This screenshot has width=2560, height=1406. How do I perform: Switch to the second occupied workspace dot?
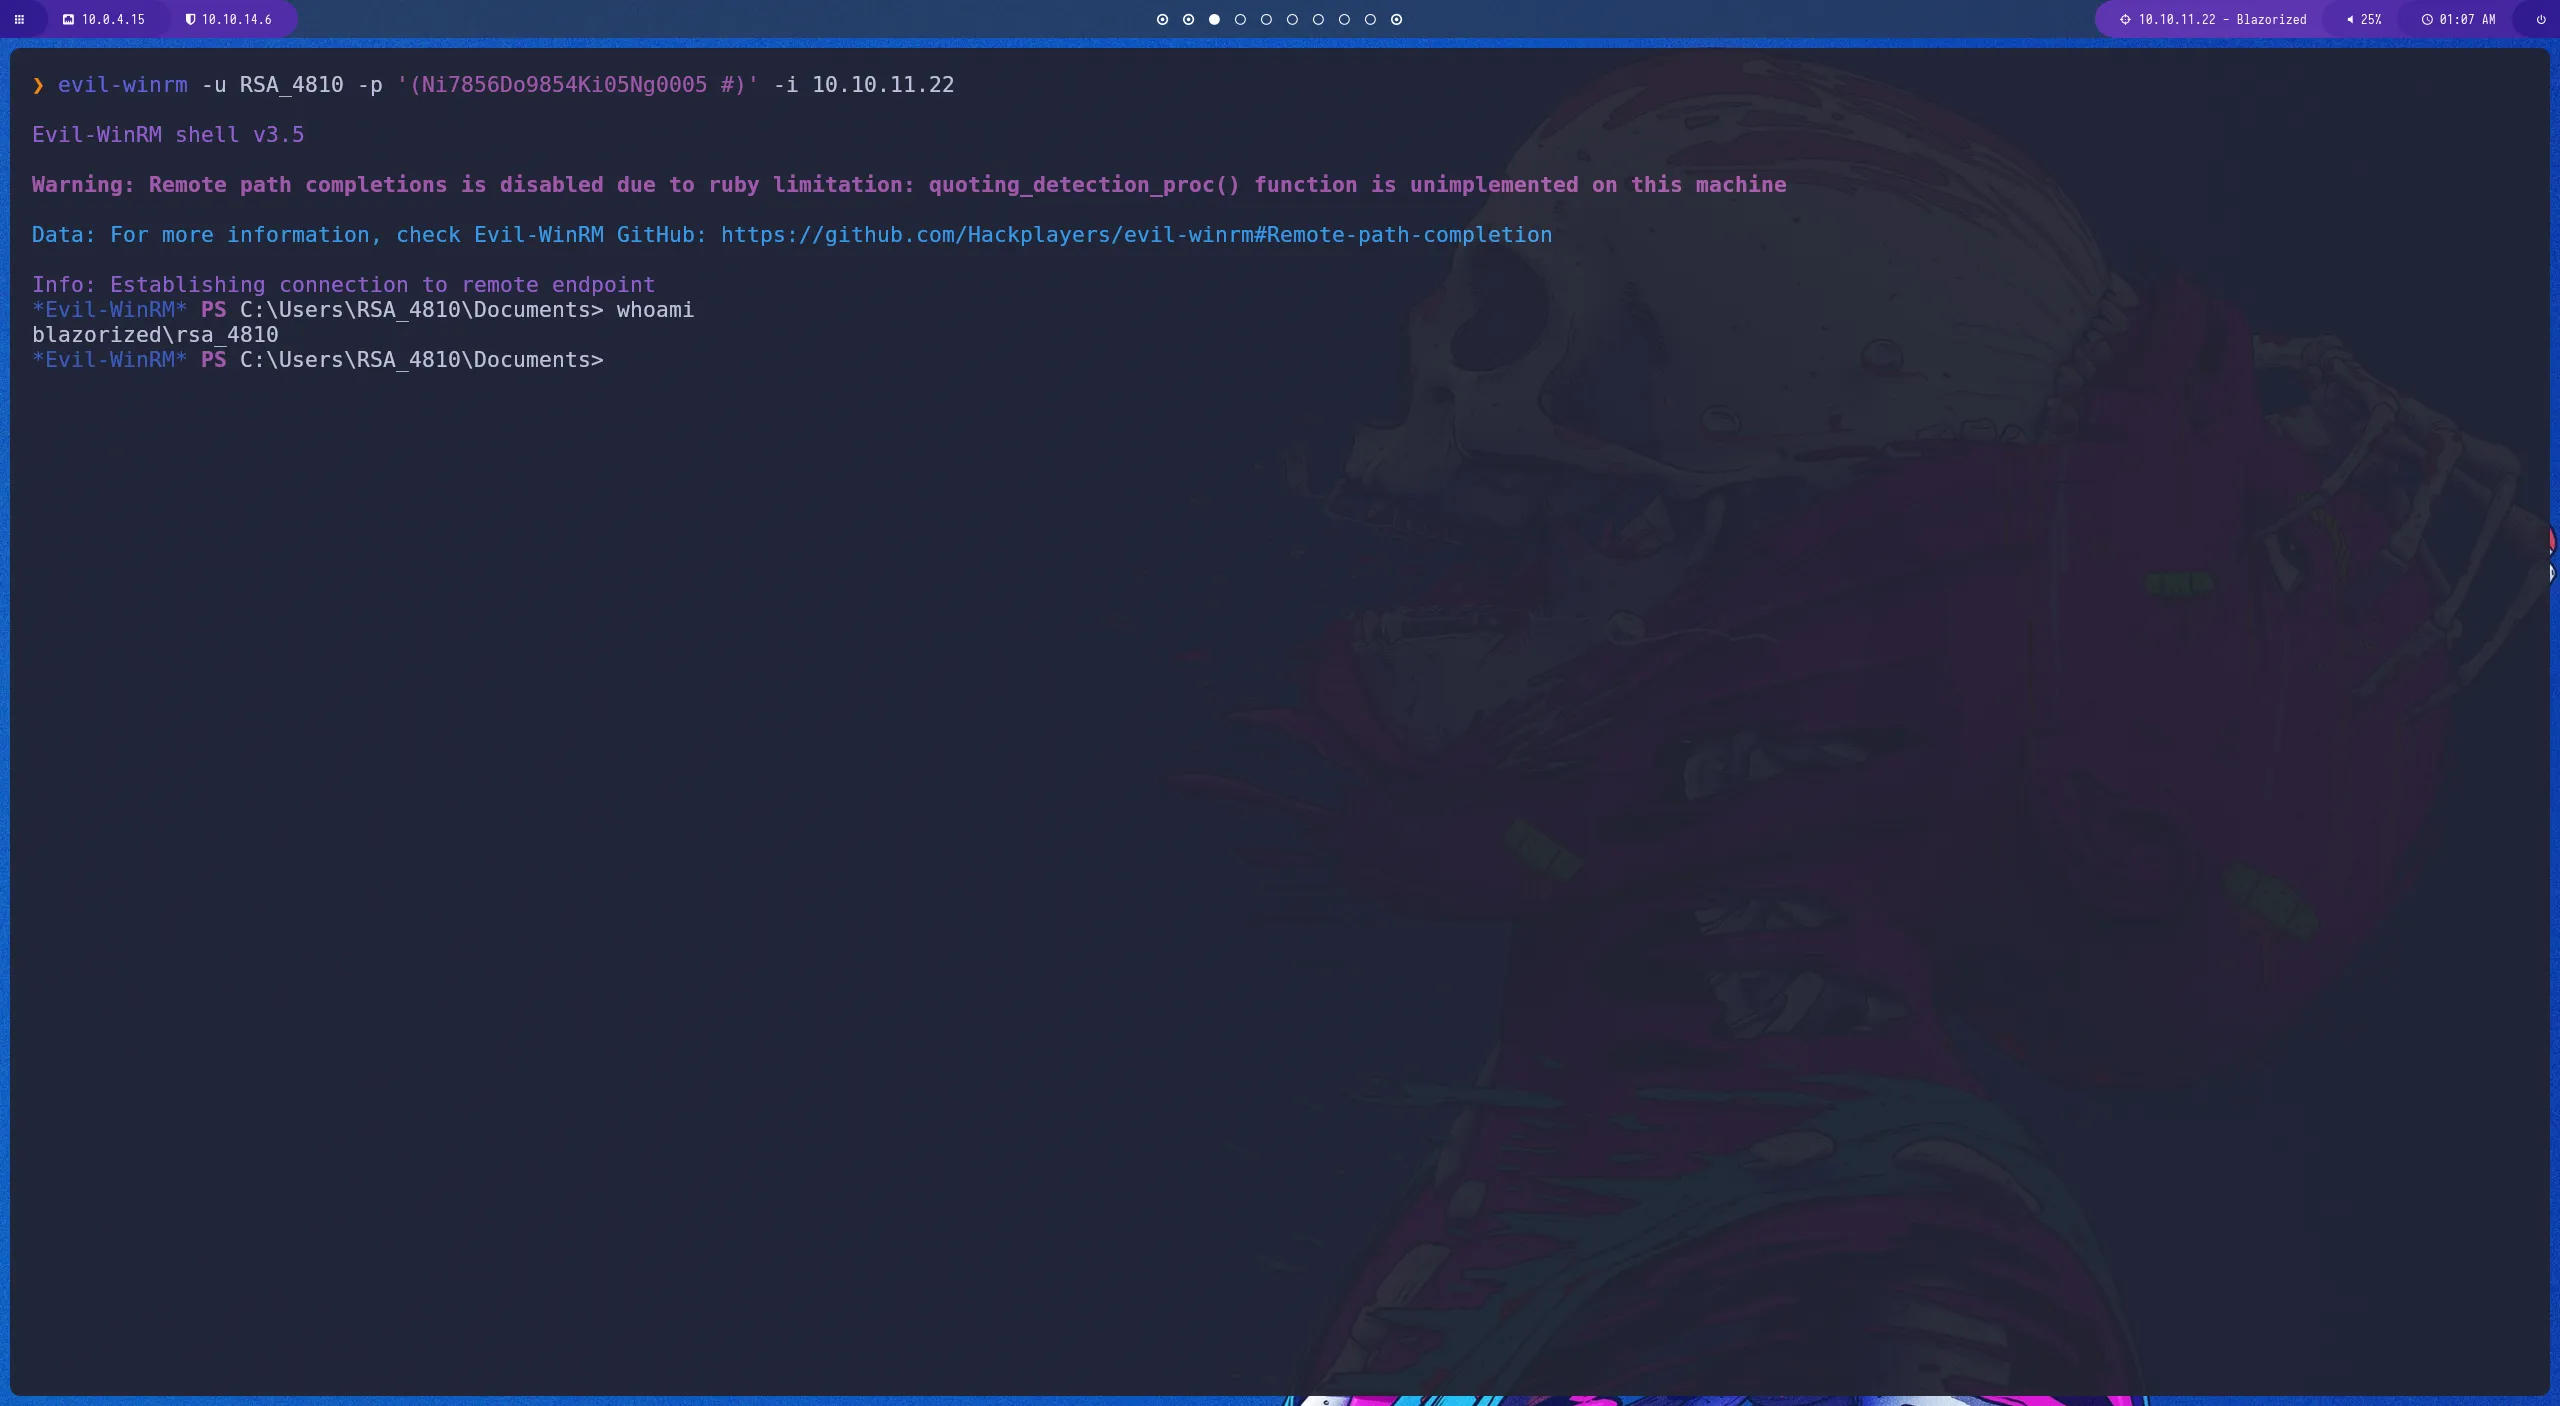tap(1187, 19)
